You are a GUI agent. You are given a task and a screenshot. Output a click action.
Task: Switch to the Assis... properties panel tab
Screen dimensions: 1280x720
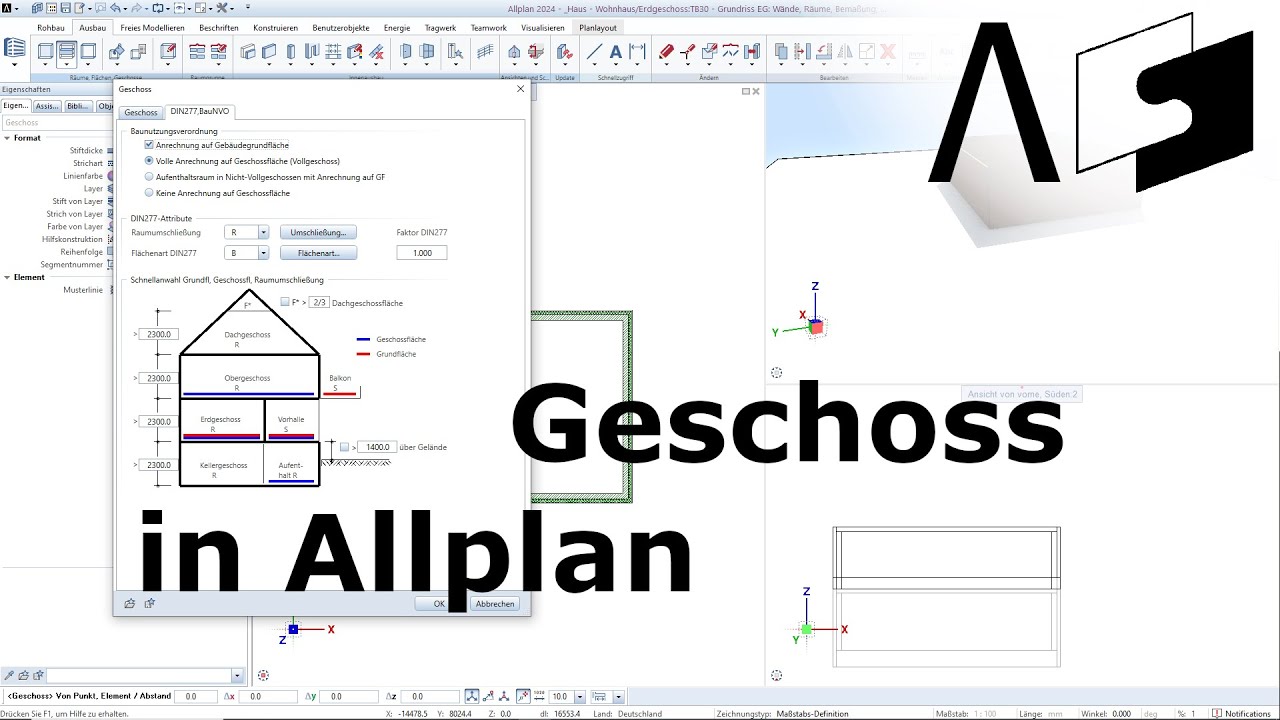[47, 106]
